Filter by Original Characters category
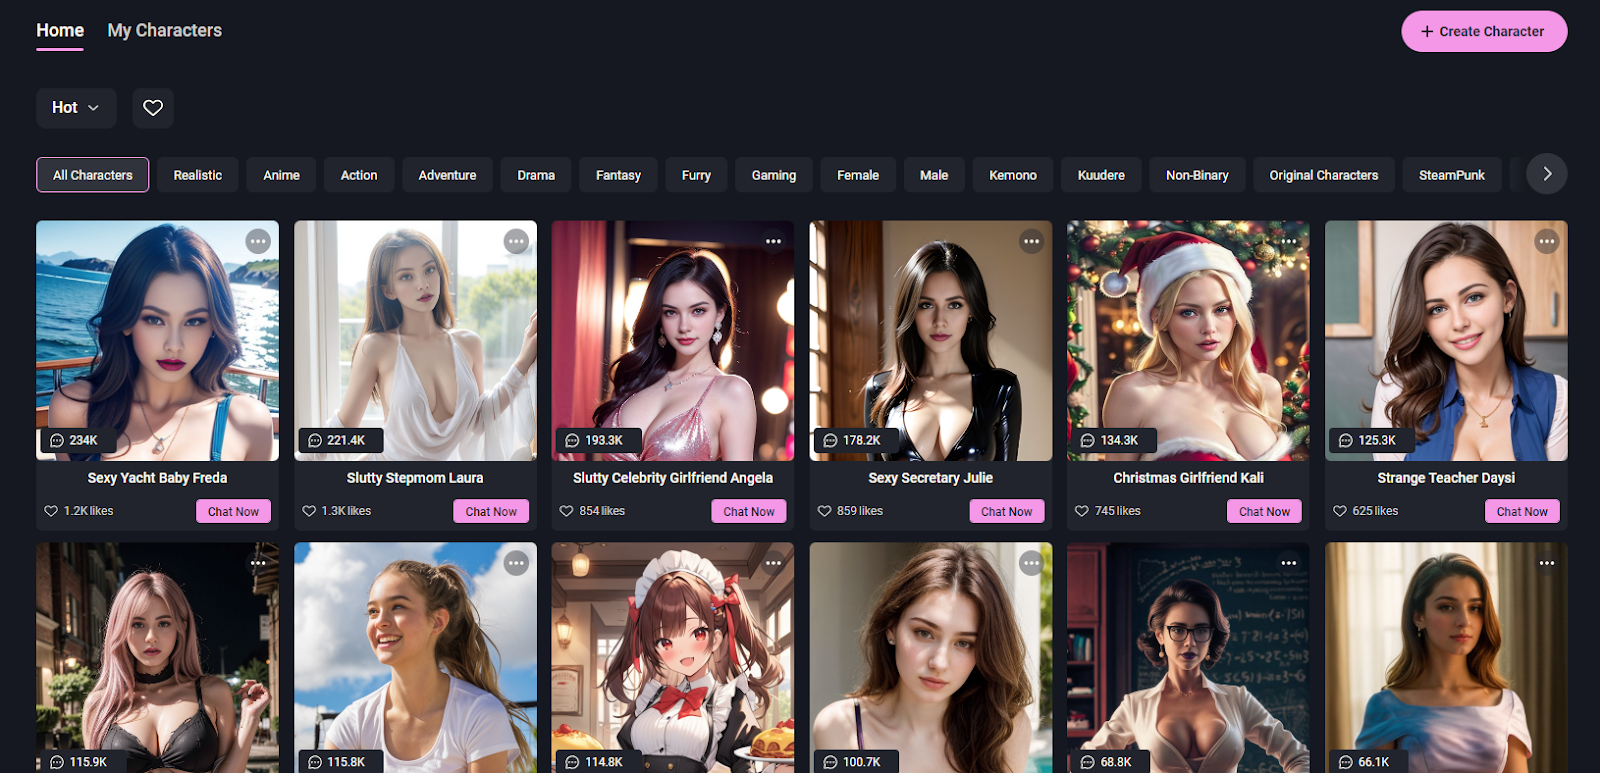The image size is (1600, 773). click(1324, 175)
